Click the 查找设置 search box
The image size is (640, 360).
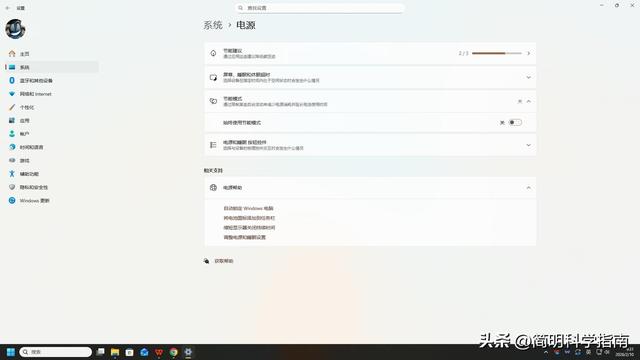[320, 8]
